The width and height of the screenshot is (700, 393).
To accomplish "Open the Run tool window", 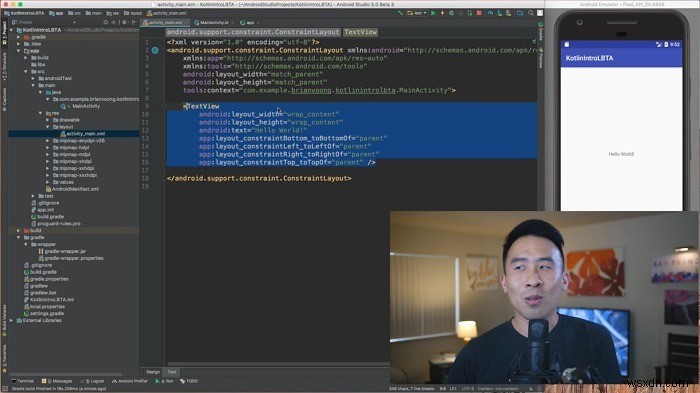I will click(164, 381).
